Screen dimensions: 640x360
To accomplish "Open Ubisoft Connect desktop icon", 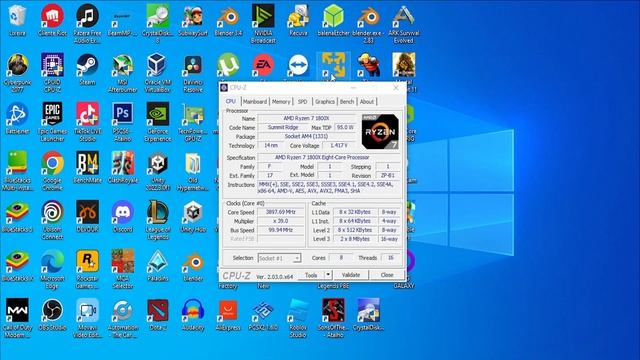I will [52, 220].
